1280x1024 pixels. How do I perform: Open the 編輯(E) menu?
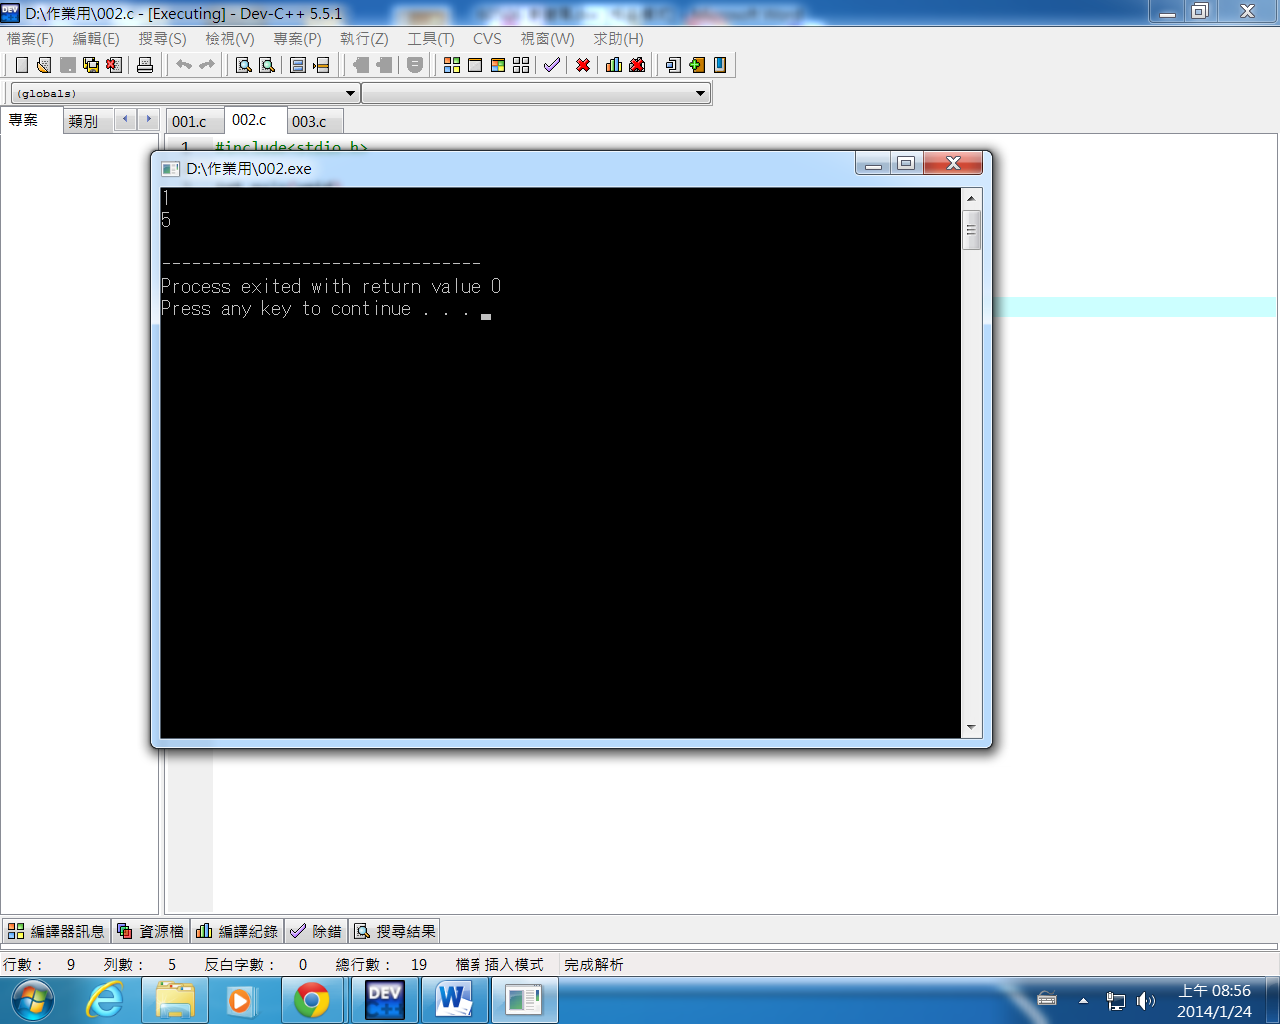(x=96, y=39)
